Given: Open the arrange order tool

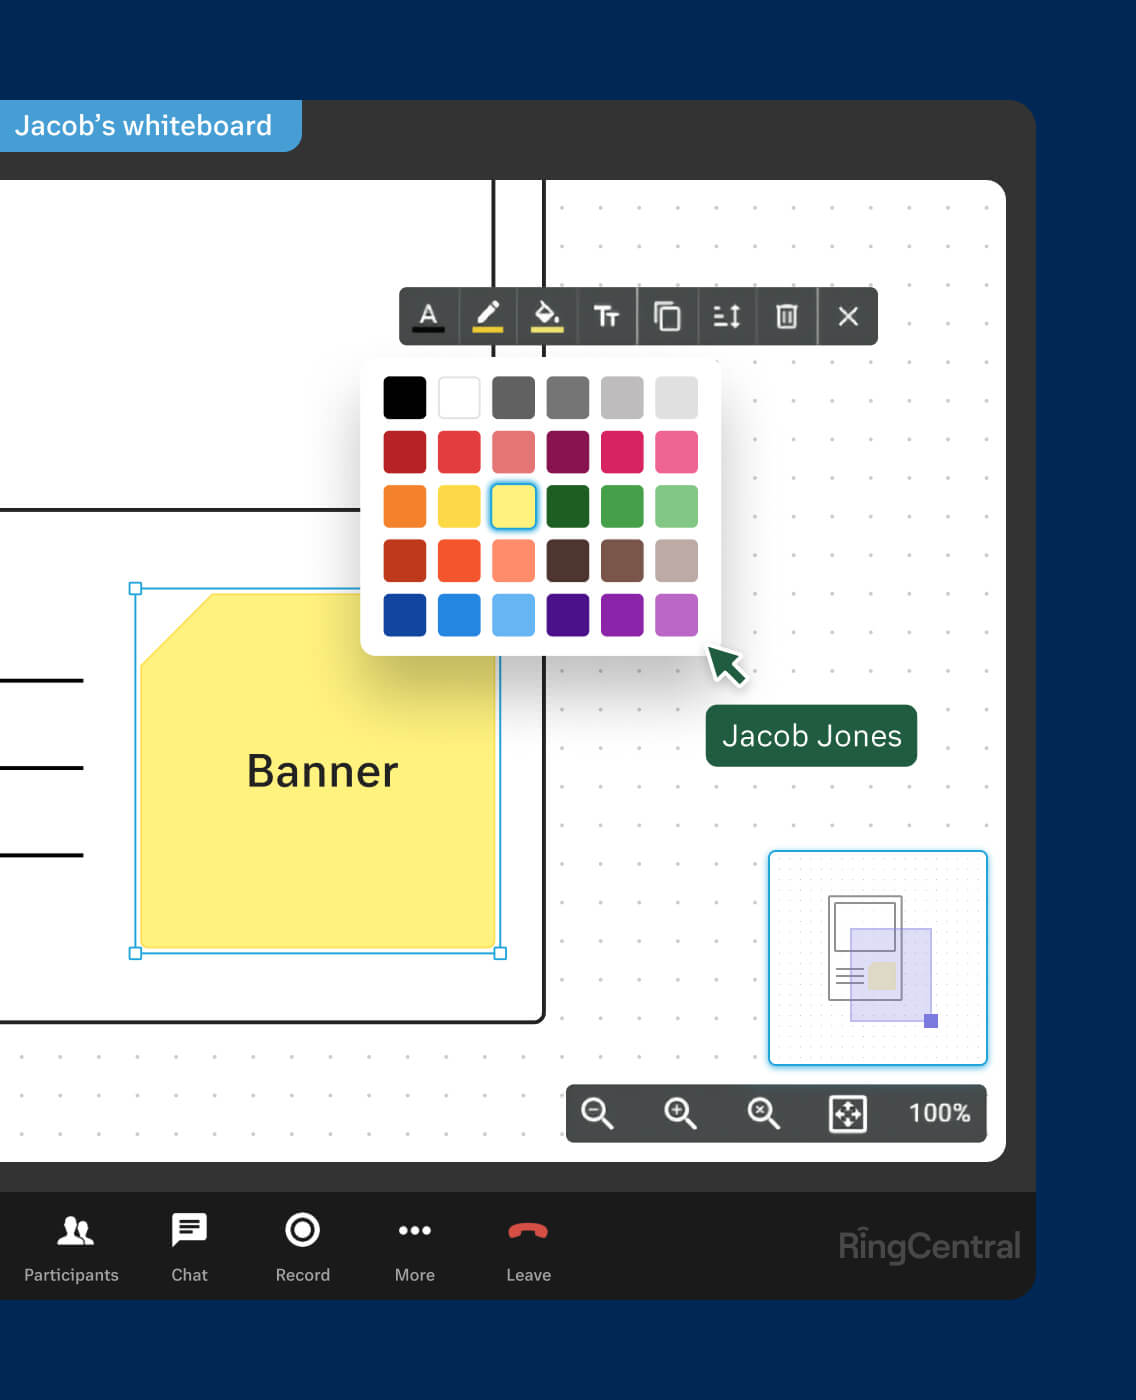Looking at the screenshot, I should tap(727, 317).
